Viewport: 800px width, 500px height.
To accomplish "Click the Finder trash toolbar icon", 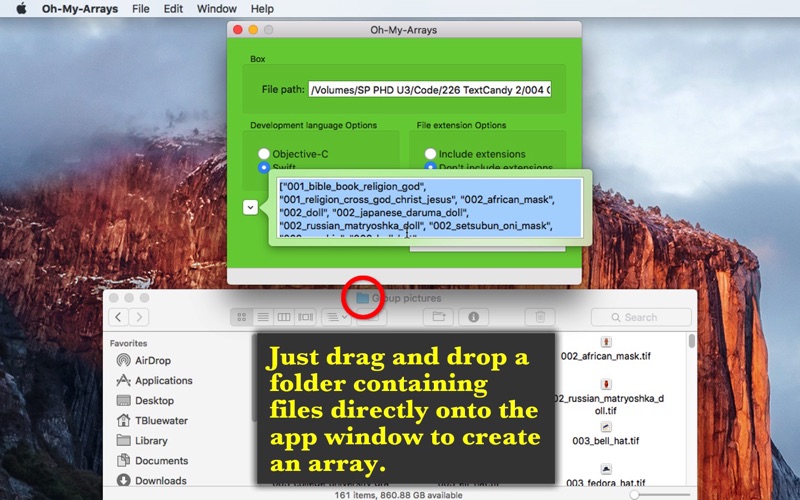I will click(540, 317).
